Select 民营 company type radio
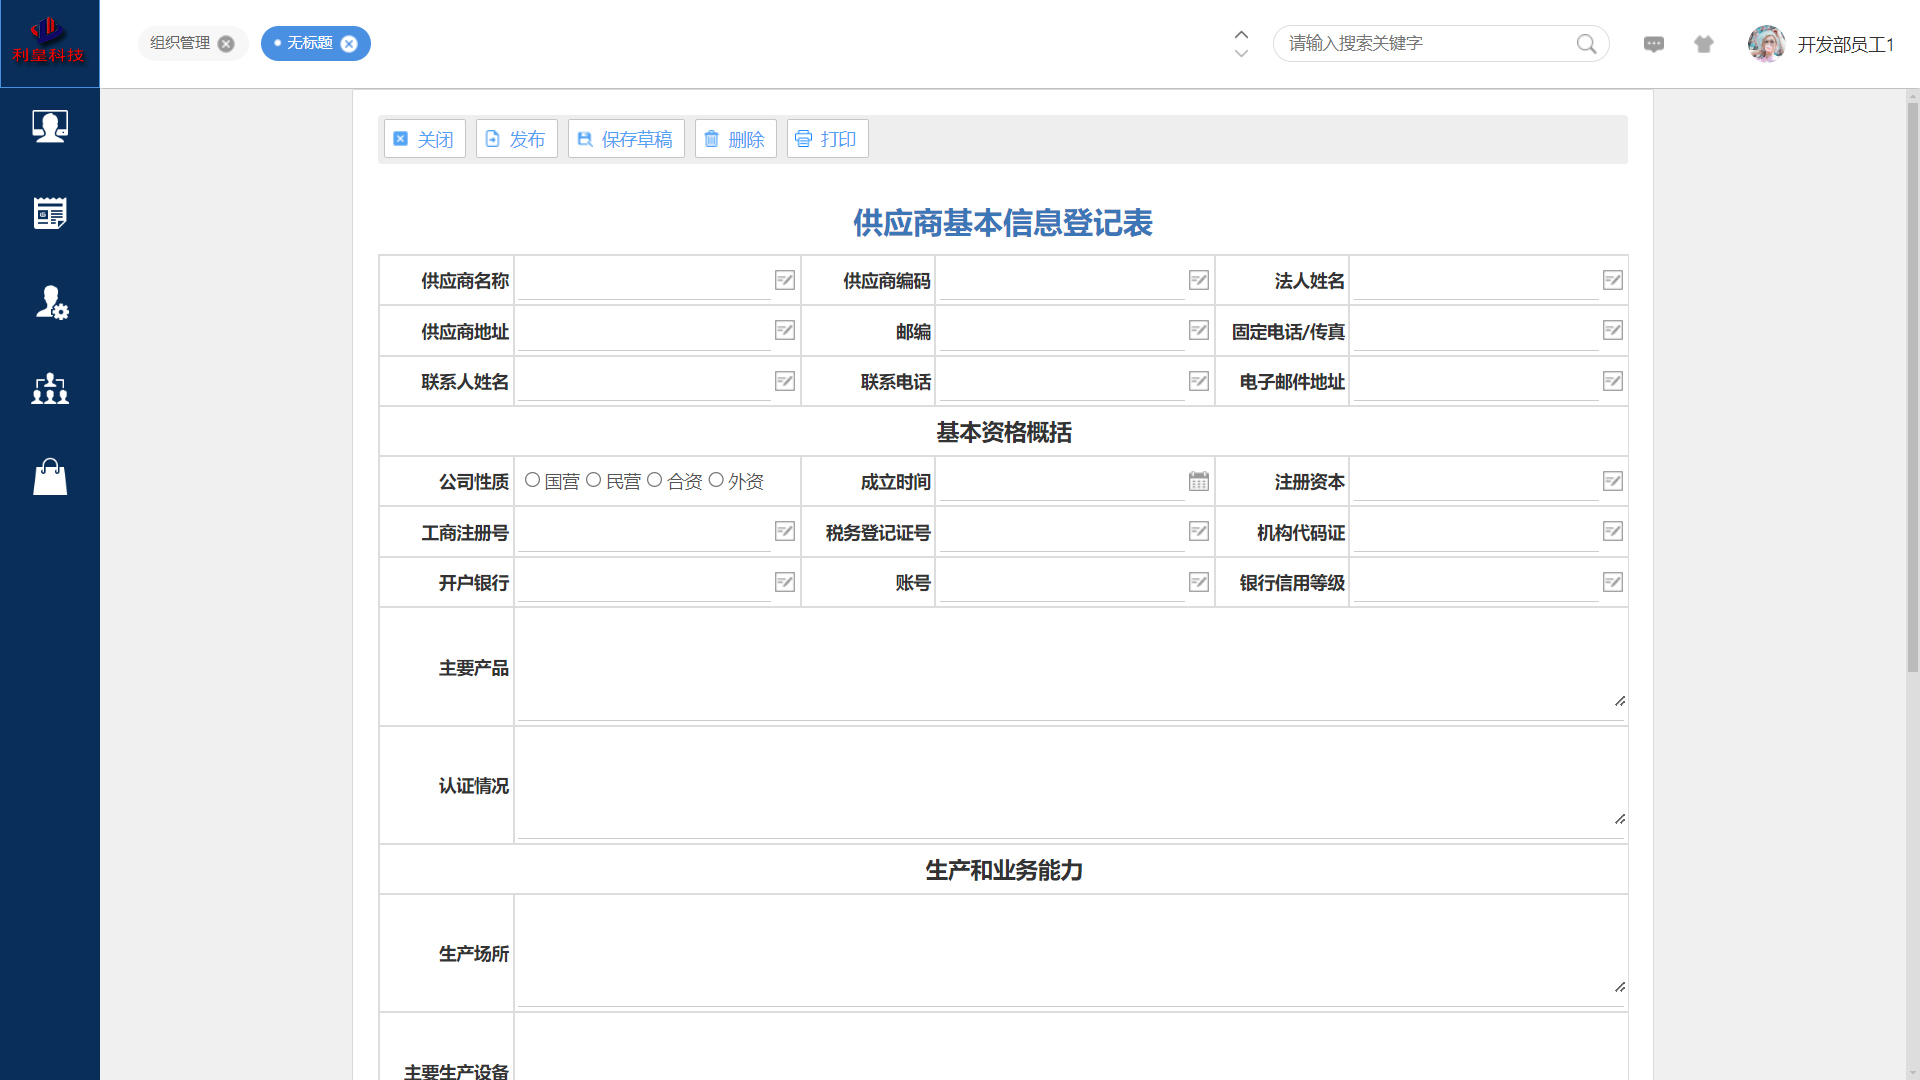 coord(593,480)
